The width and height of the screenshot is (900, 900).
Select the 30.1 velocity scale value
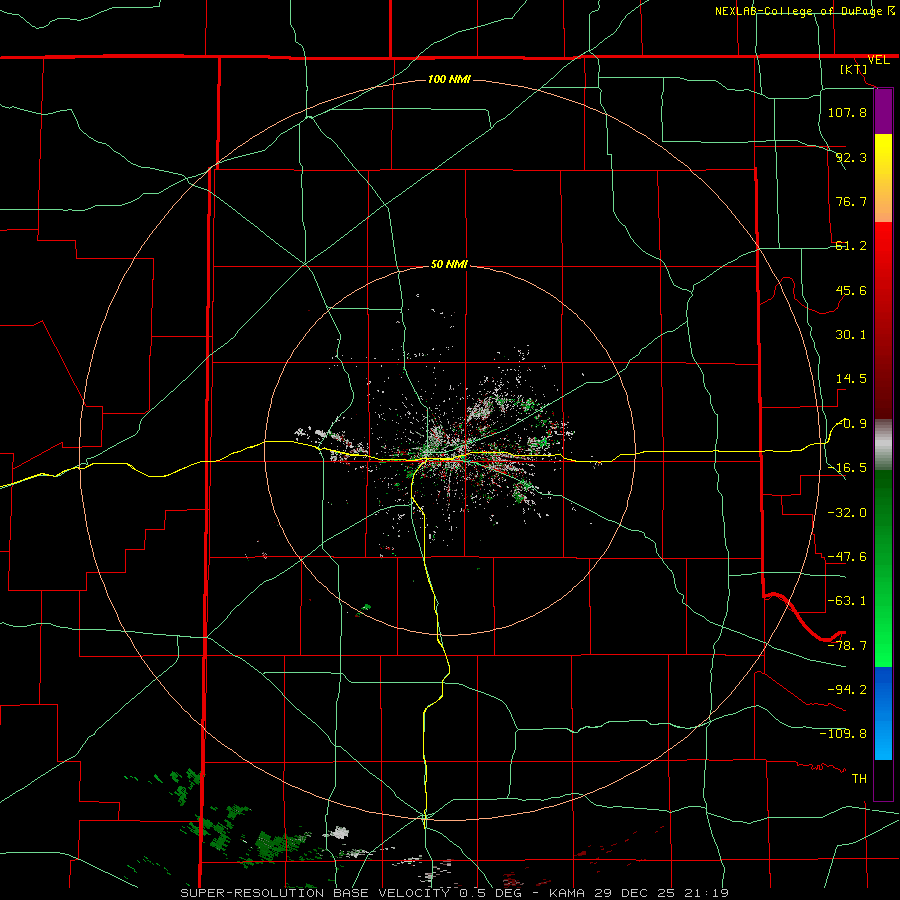[x=851, y=335]
